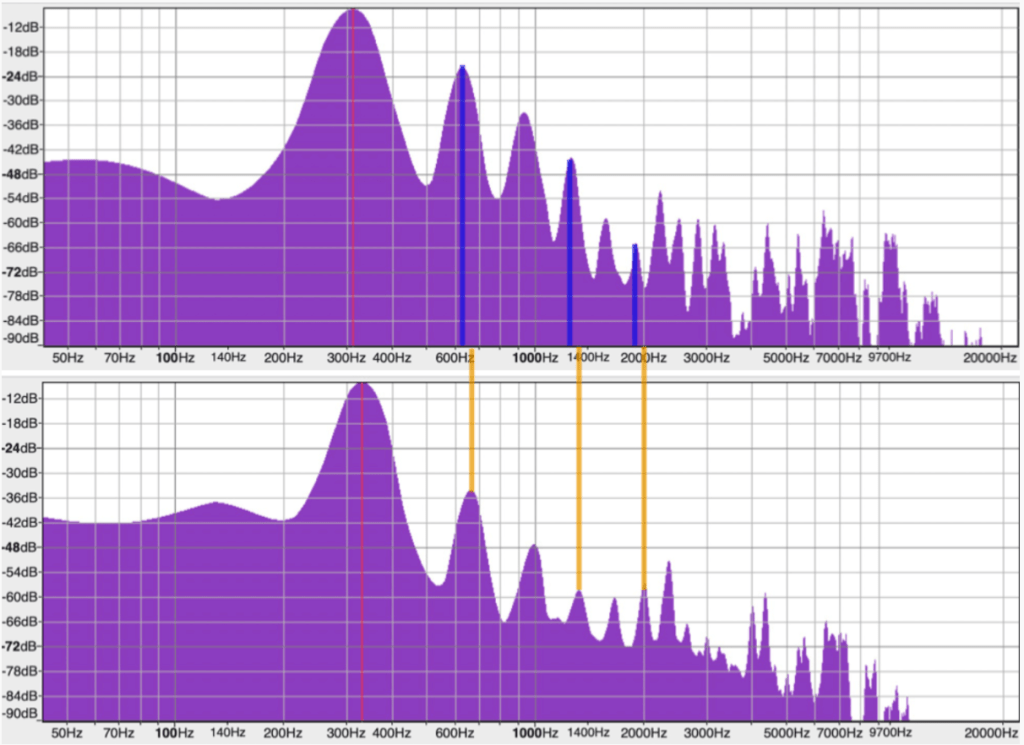
Task: Click the middle orange line in the bottom plot
Action: pyautogui.click(x=578, y=470)
